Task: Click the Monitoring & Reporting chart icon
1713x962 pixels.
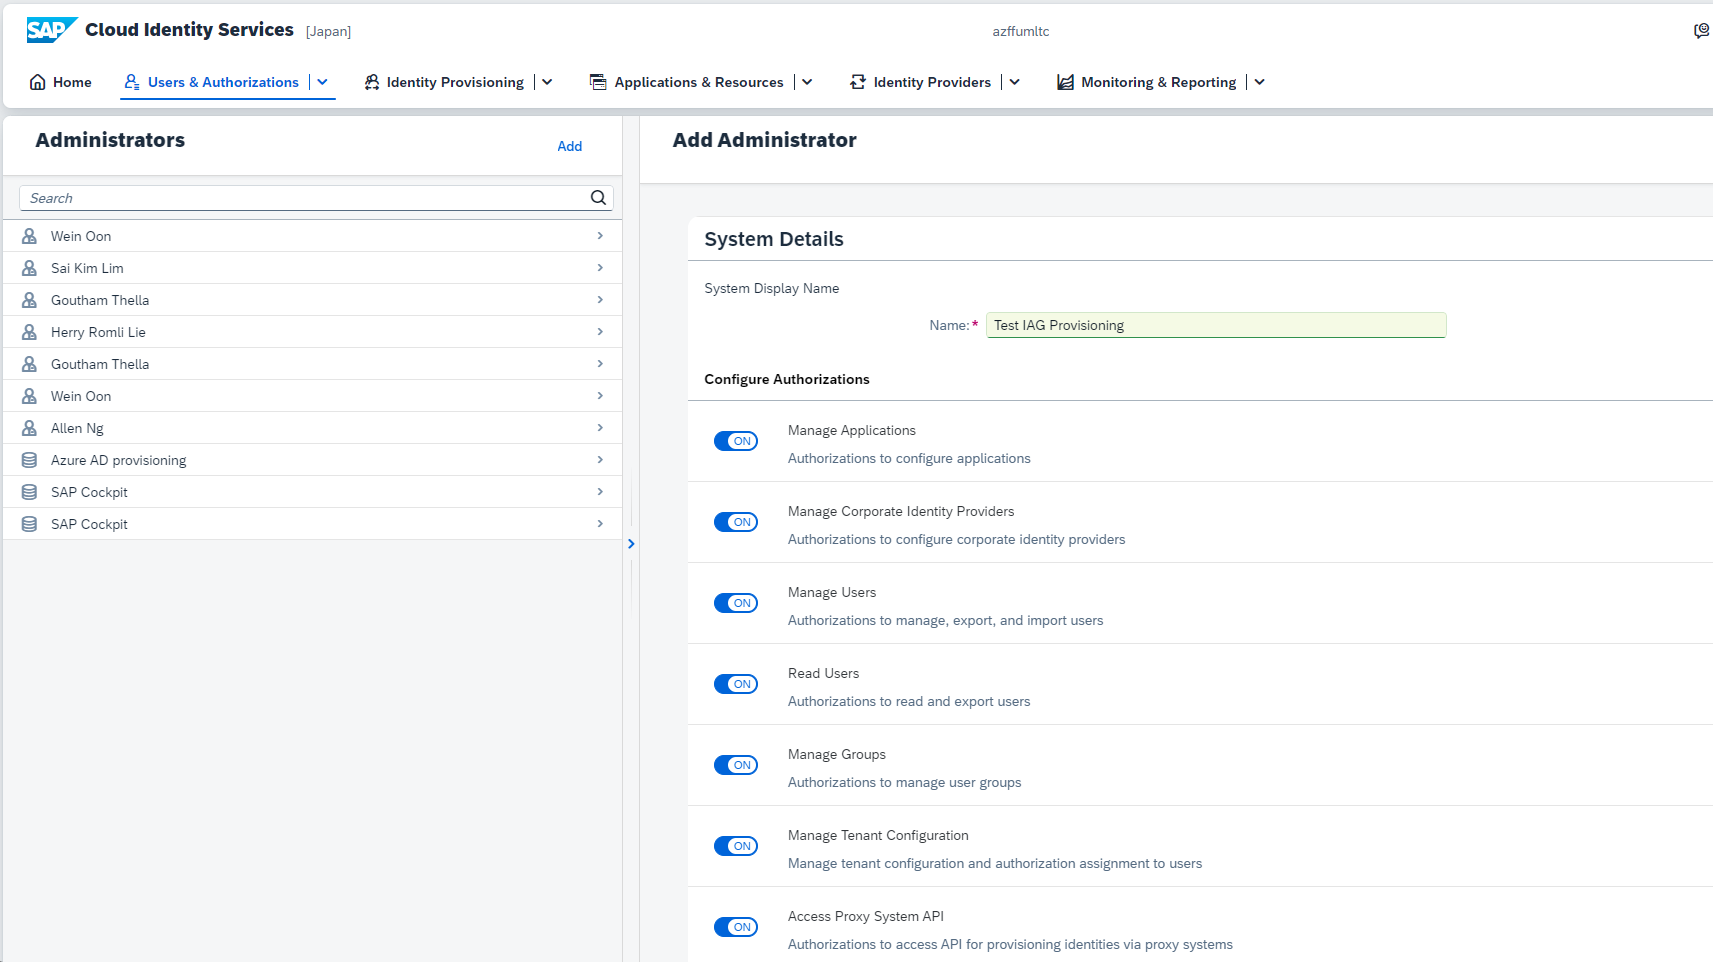Action: [1065, 82]
